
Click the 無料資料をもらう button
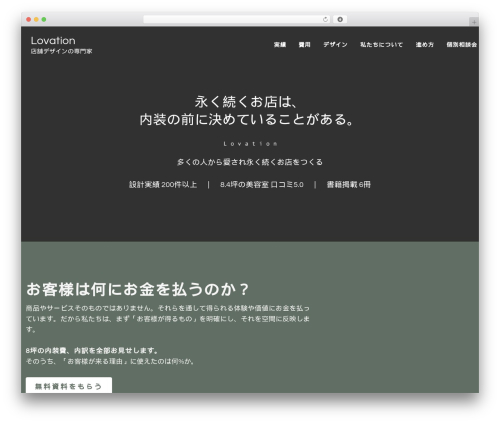pos(69,386)
